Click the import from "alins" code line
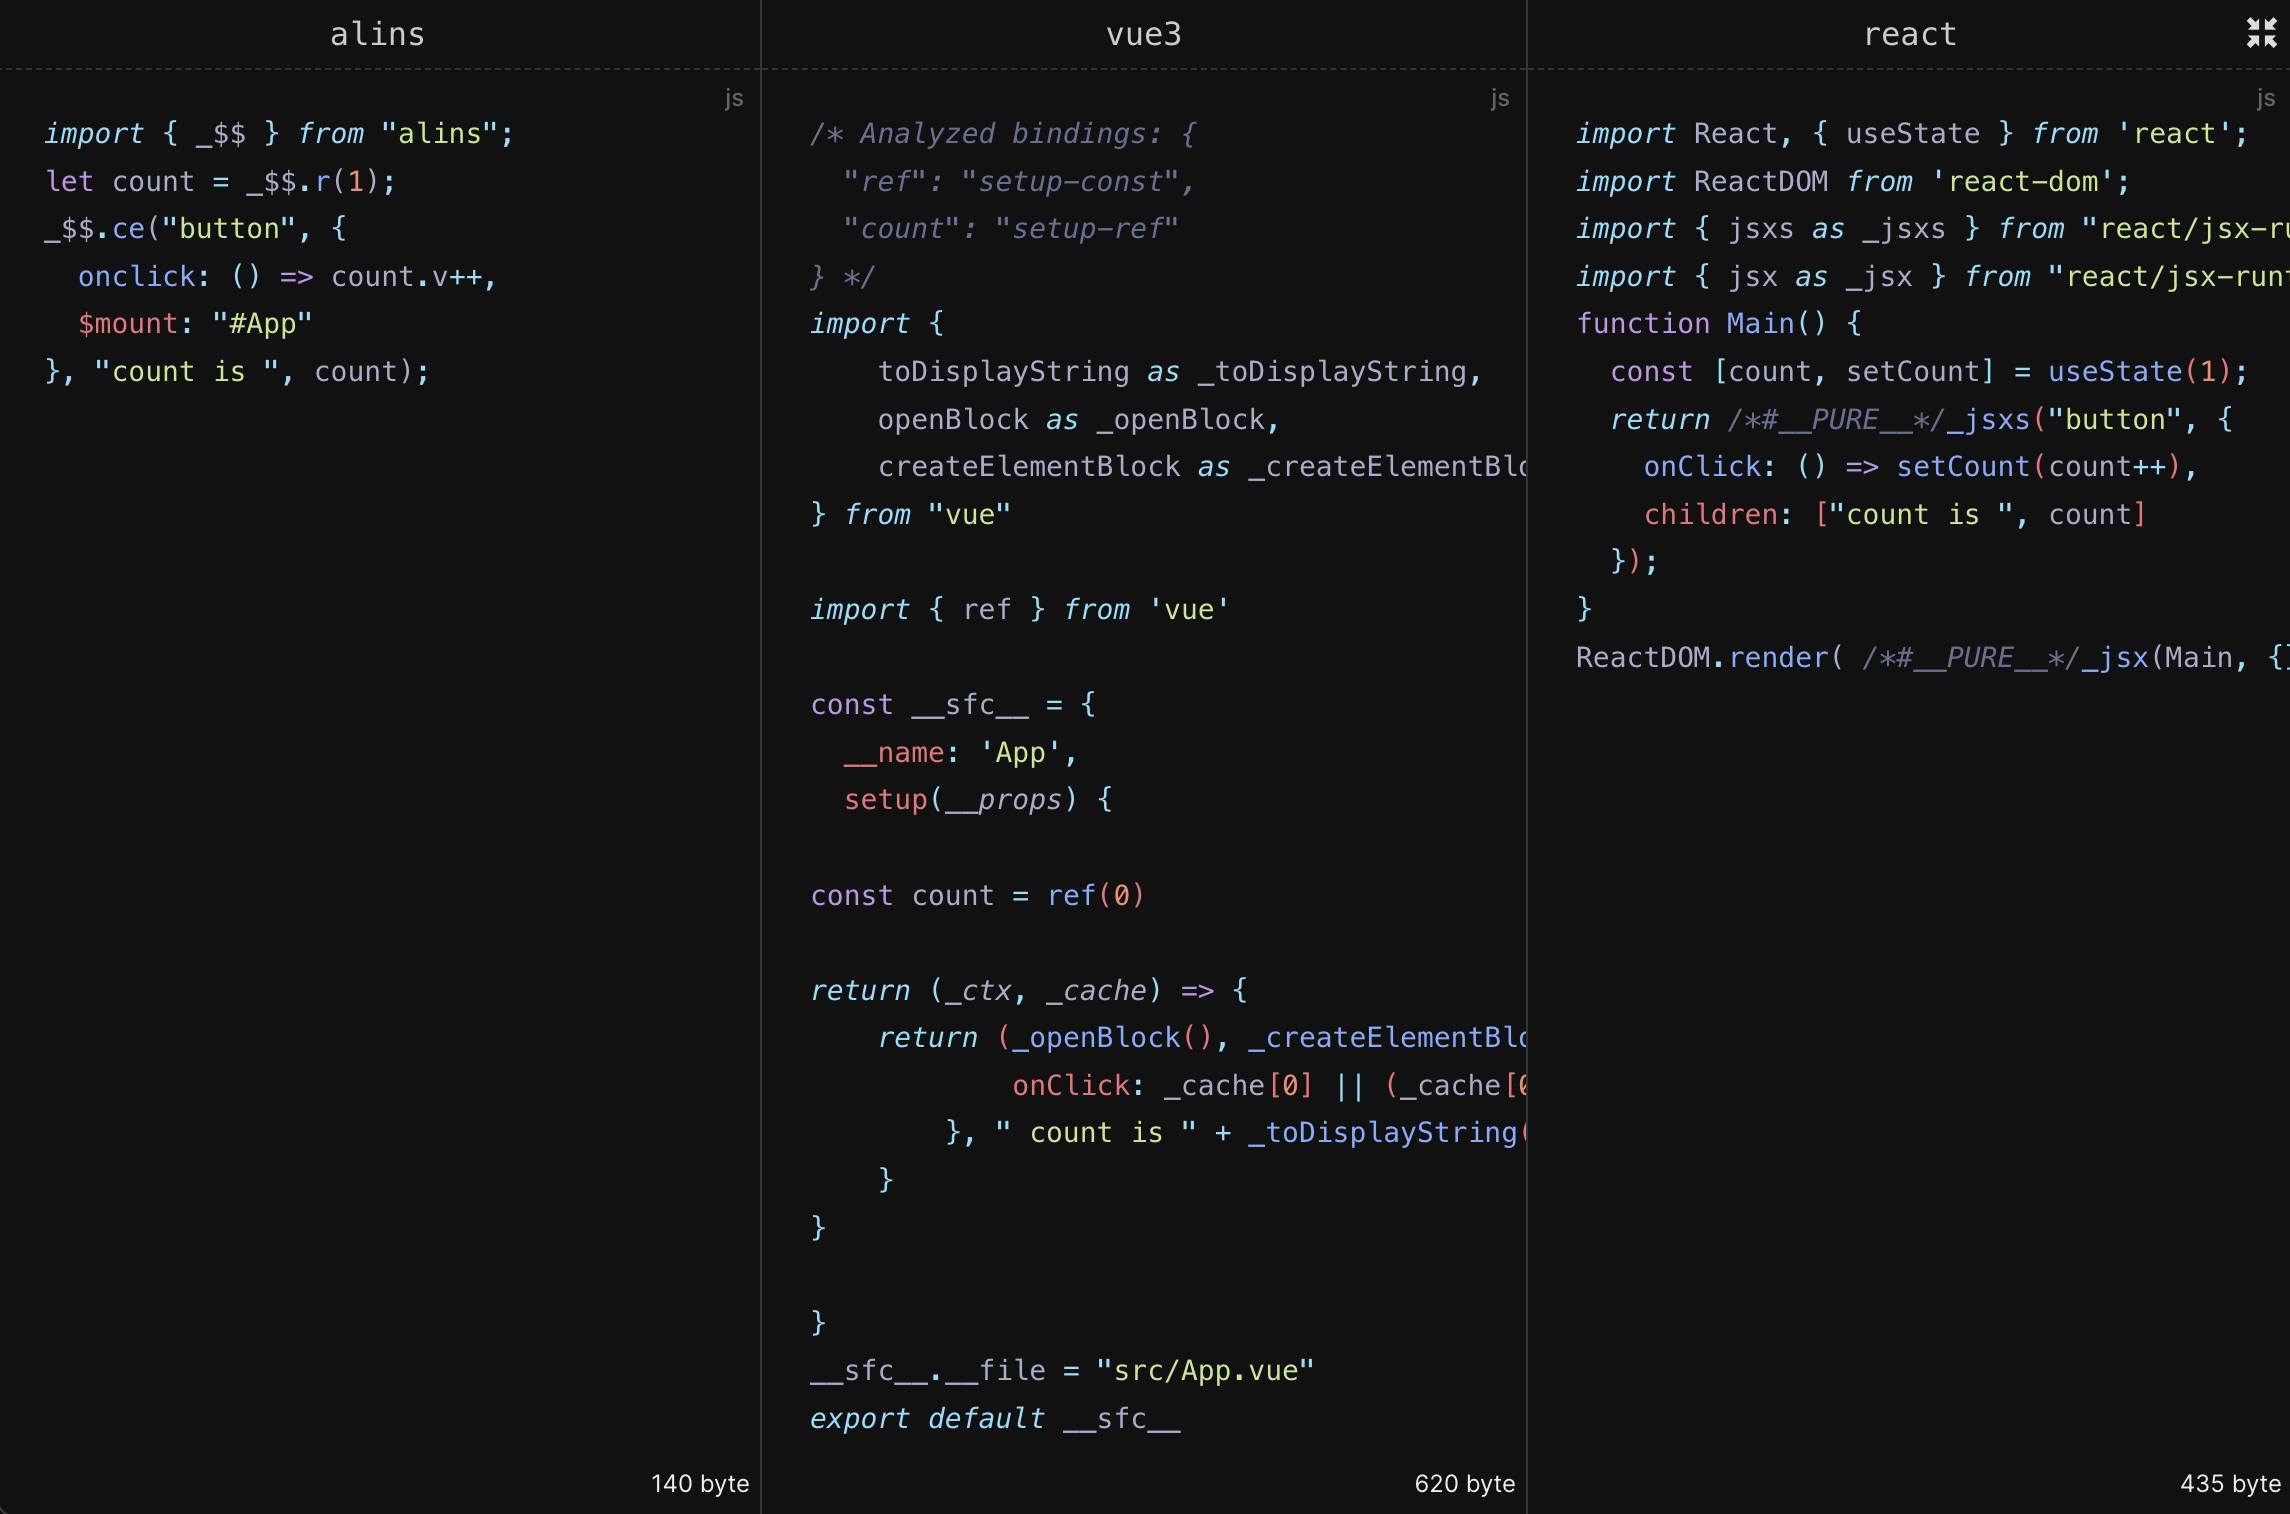This screenshot has width=2290, height=1514. [x=279, y=134]
